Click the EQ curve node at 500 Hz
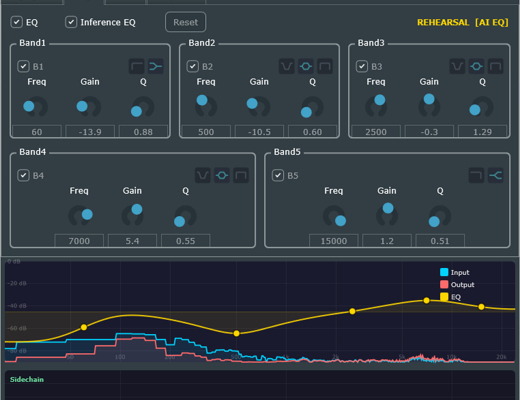The width and height of the screenshot is (520, 400). (x=236, y=333)
